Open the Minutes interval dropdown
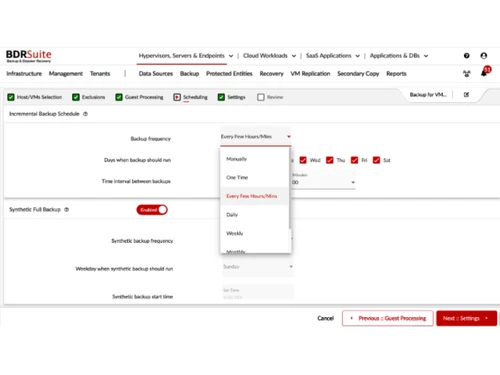Image resolution: width=500 pixels, height=375 pixels. pos(323,180)
